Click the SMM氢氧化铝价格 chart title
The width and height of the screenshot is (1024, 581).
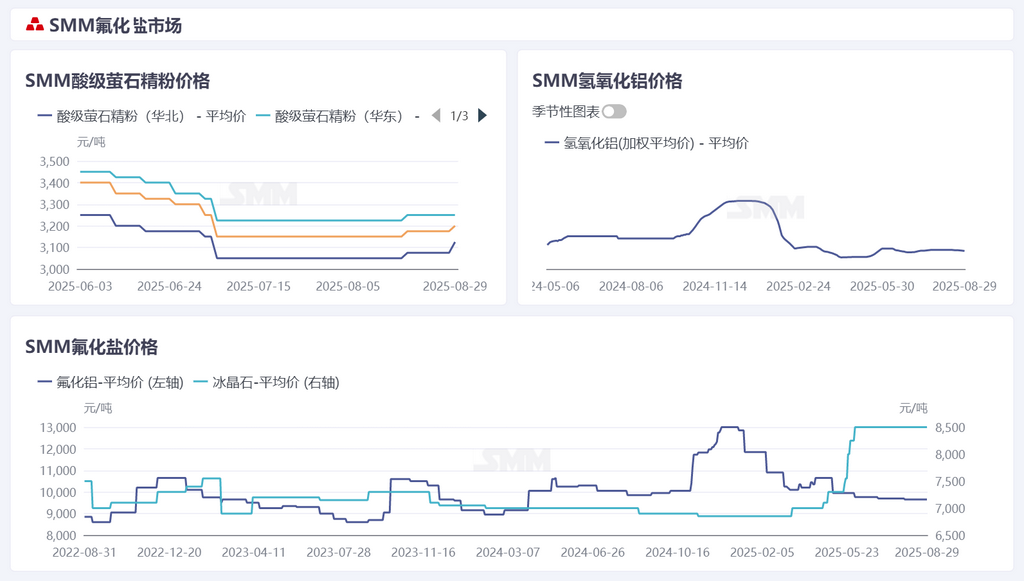click(607, 81)
